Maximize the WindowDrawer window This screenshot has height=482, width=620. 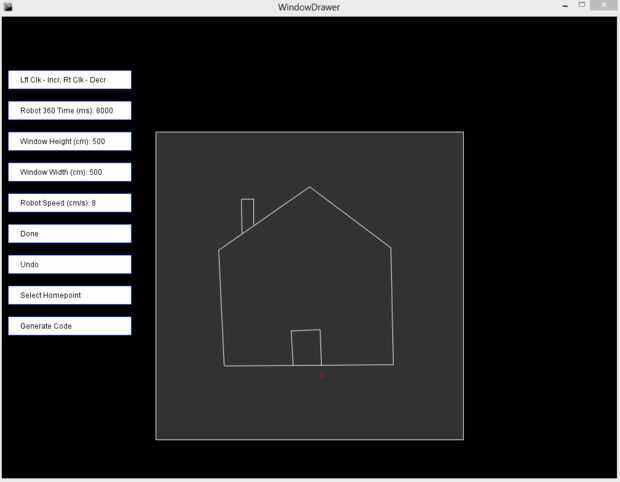coord(582,5)
